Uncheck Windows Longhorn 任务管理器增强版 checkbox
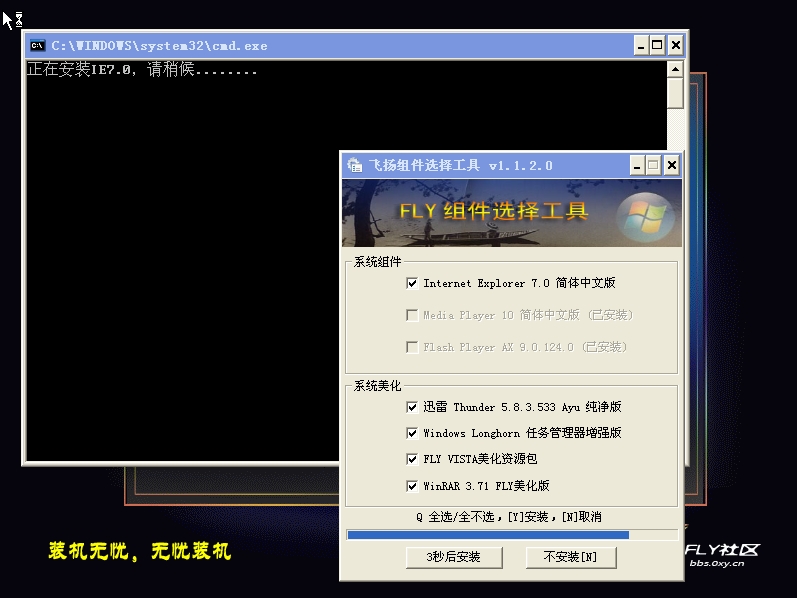797x598 pixels. click(412, 433)
